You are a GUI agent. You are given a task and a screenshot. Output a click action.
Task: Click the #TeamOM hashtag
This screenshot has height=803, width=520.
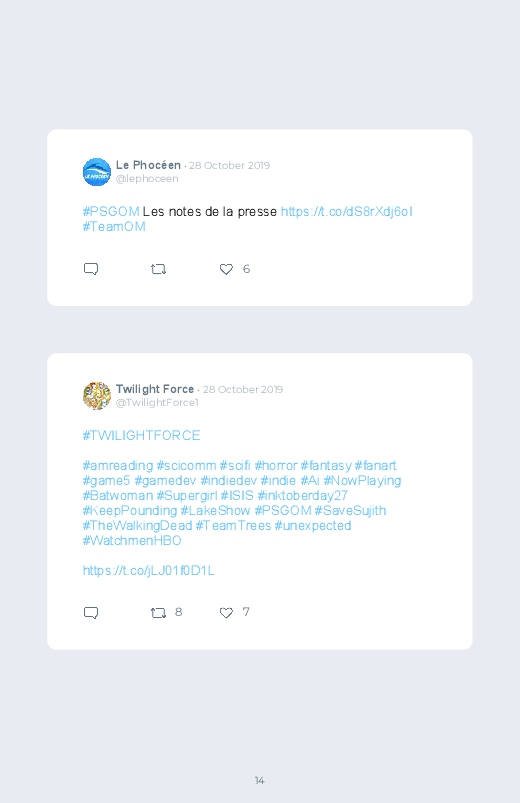click(x=114, y=226)
